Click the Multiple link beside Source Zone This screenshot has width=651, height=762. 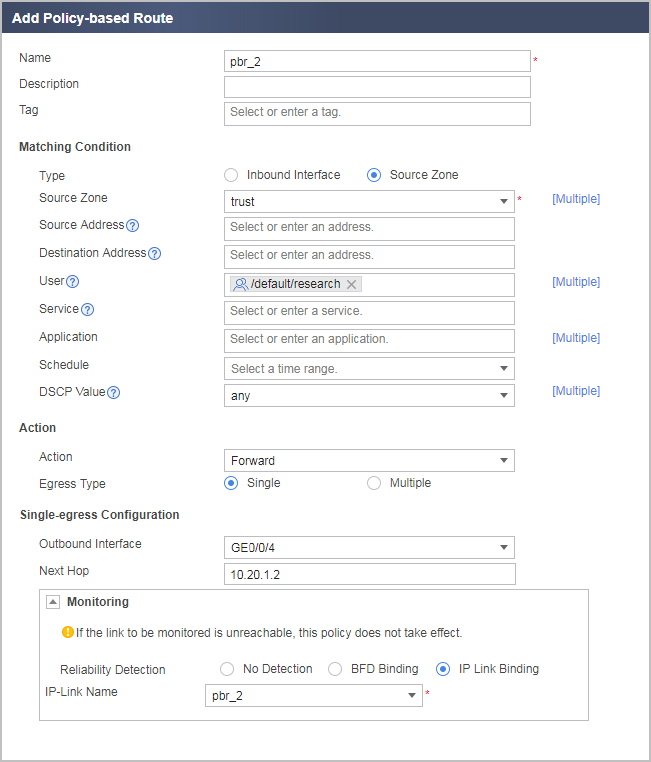click(x=576, y=199)
